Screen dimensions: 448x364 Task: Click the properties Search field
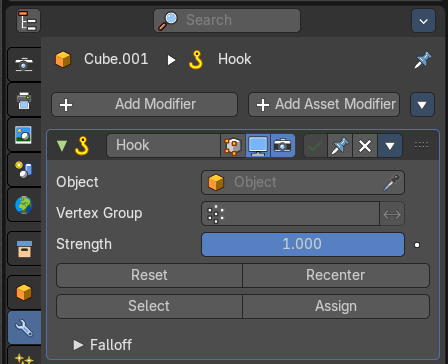pyautogui.click(x=227, y=20)
